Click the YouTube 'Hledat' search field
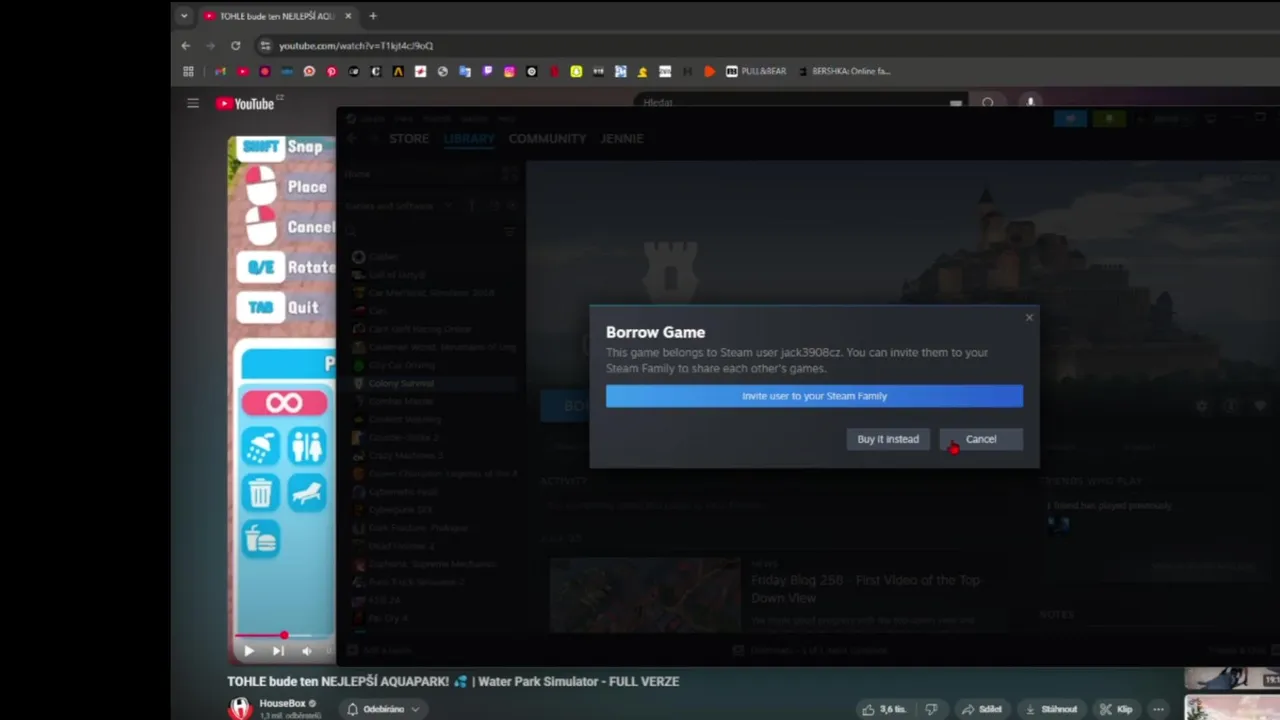 800,102
